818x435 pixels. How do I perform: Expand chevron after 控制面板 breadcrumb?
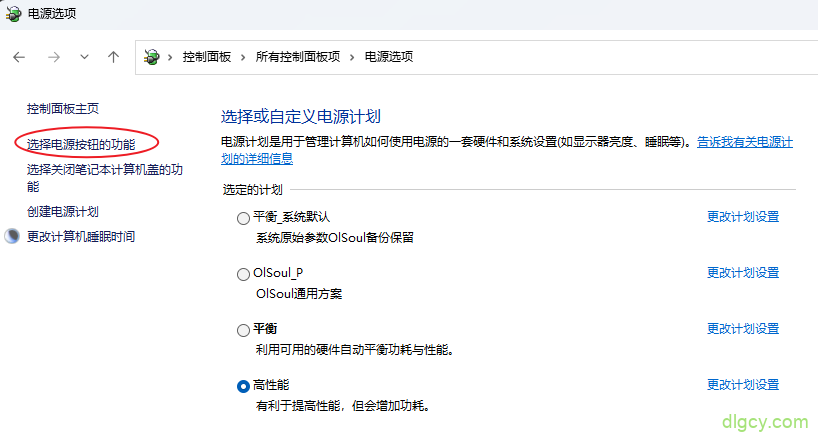click(244, 57)
